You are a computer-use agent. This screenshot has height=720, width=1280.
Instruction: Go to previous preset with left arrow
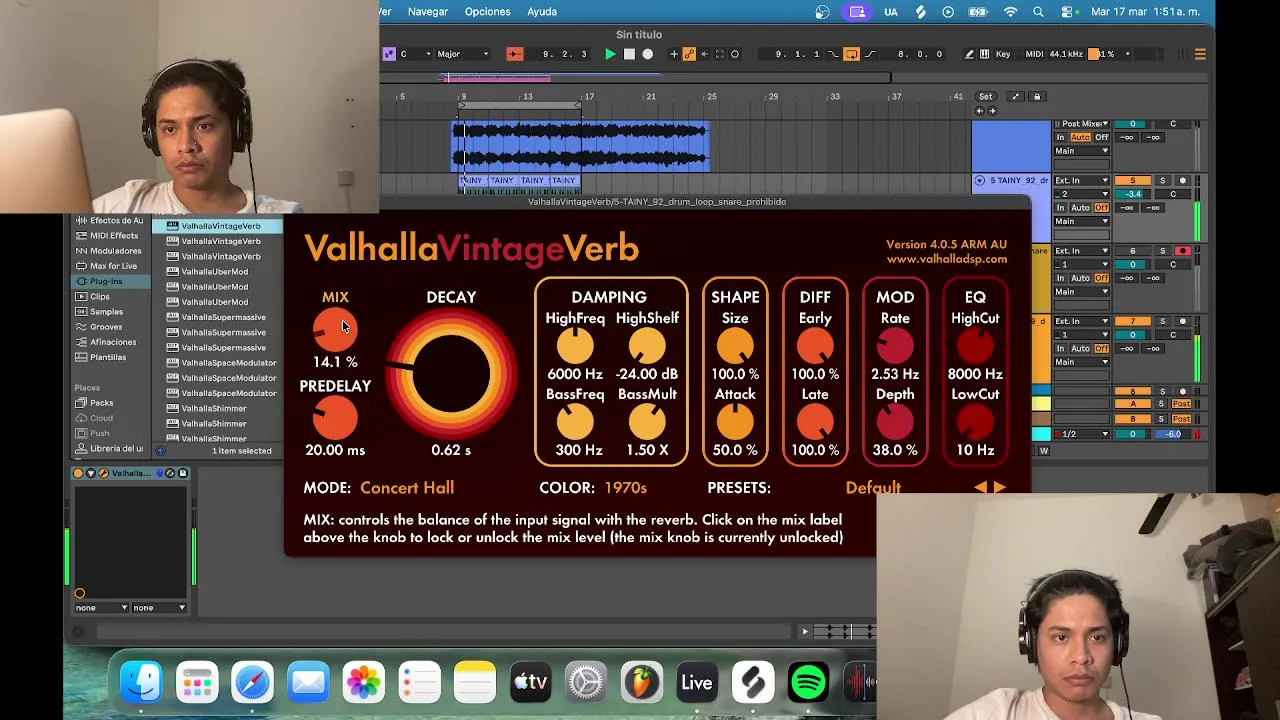[x=980, y=487]
